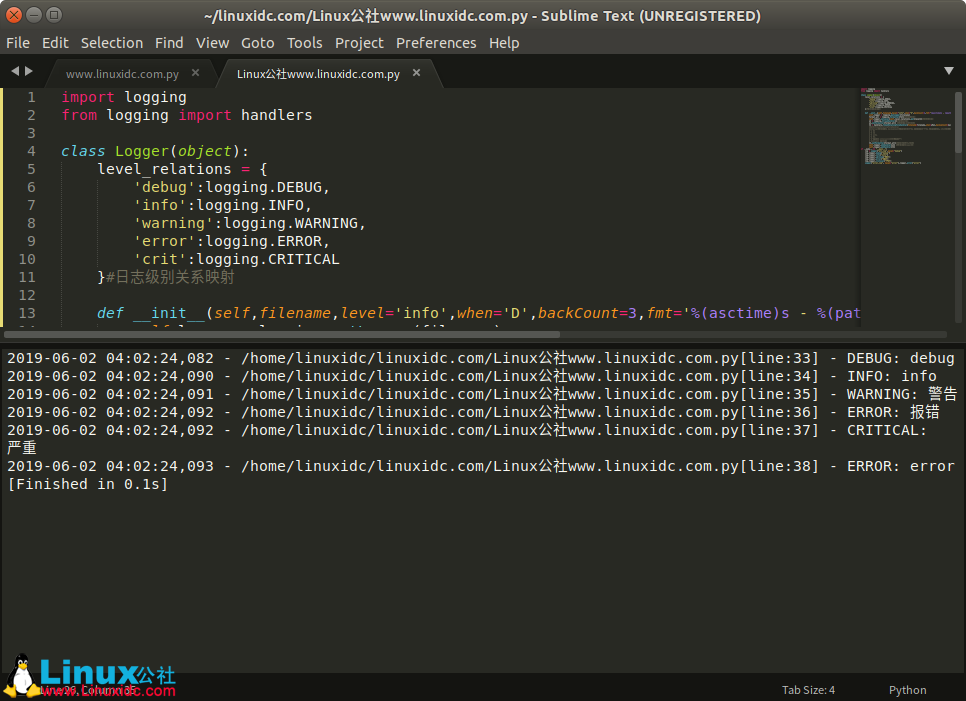966x701 pixels.
Task: Click line number 13 in gutter
Action: [27, 314]
